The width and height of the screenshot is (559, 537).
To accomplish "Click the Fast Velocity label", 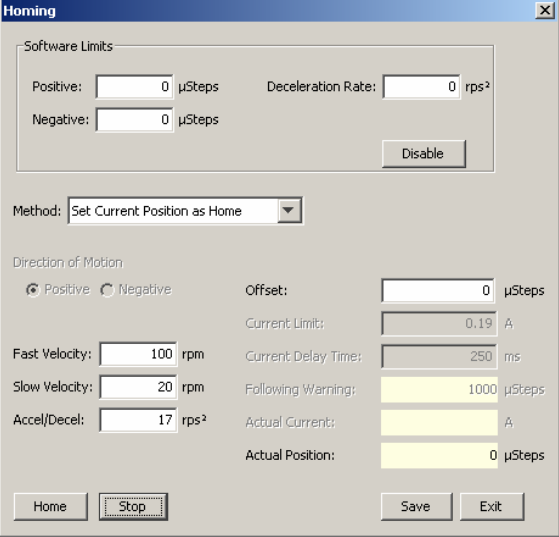I will [52, 354].
